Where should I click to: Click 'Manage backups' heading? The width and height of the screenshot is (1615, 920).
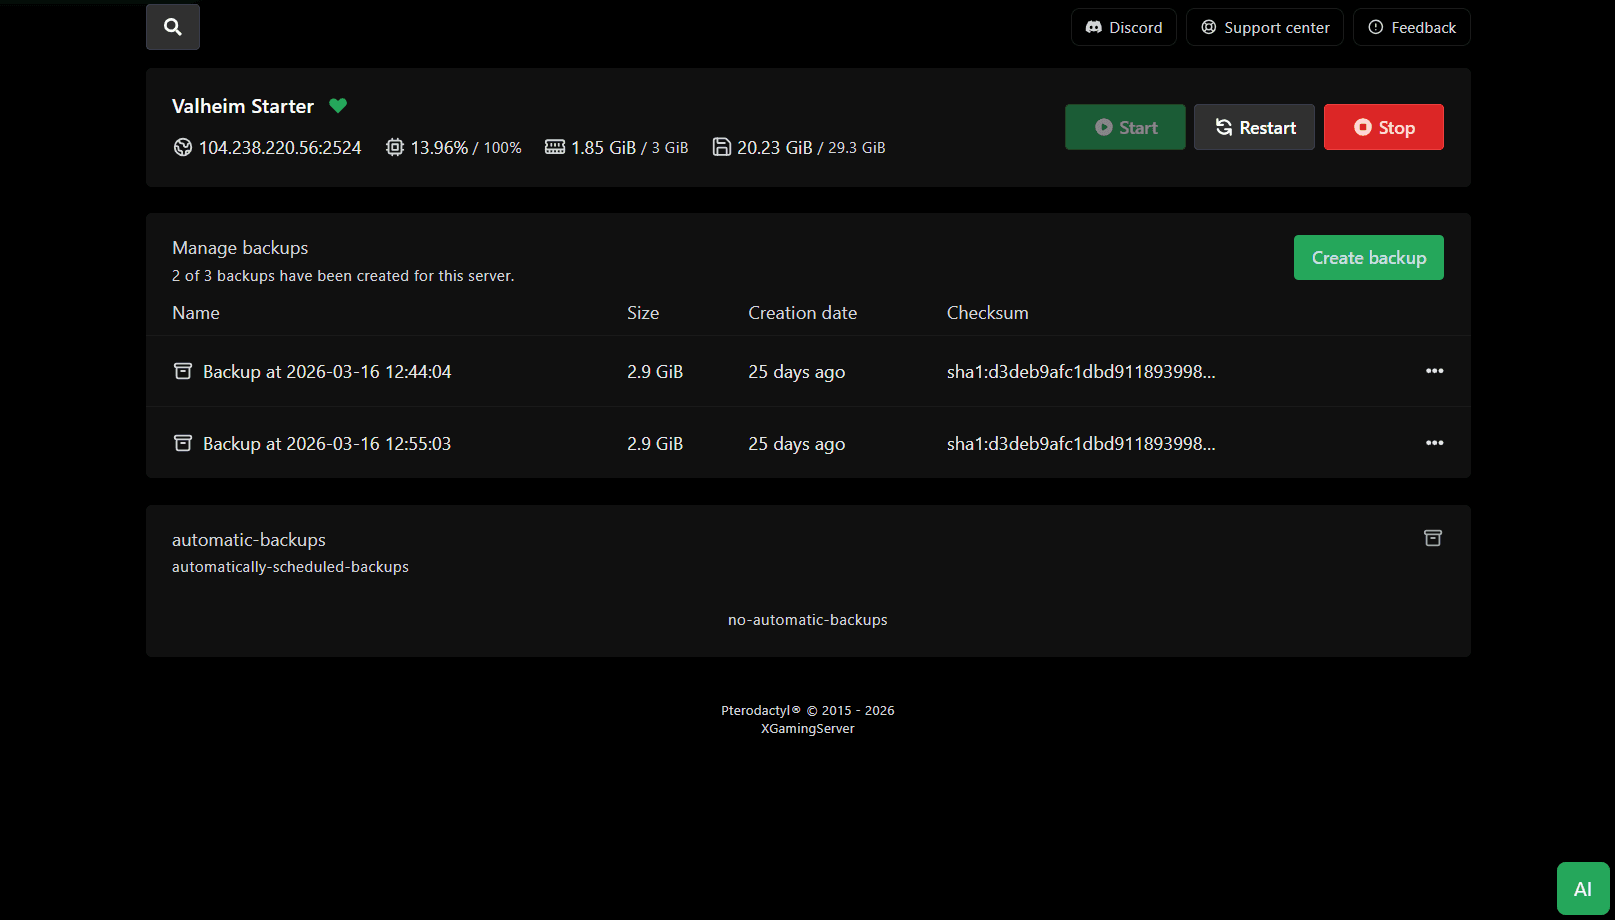point(240,248)
